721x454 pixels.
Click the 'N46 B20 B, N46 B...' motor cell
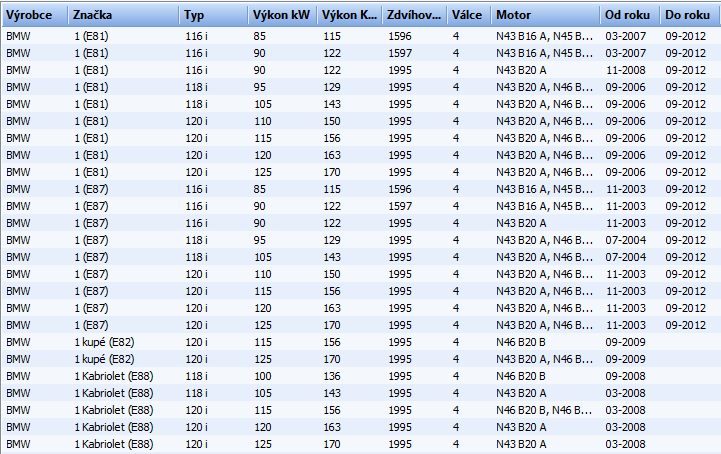[544, 410]
